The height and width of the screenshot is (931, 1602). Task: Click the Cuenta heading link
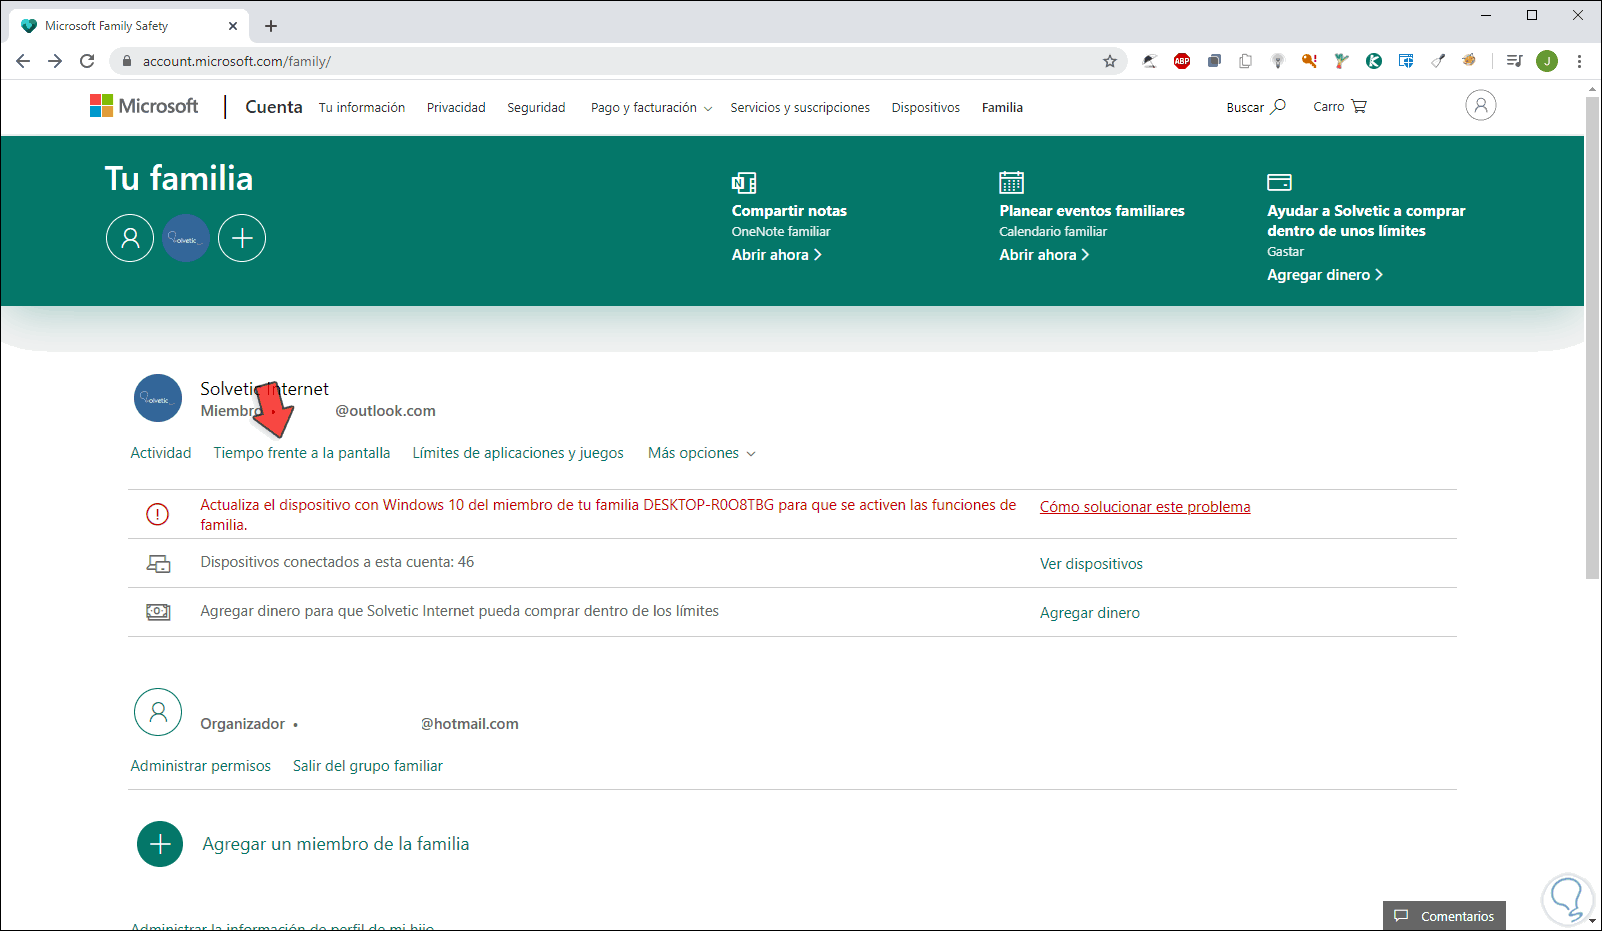[274, 107]
